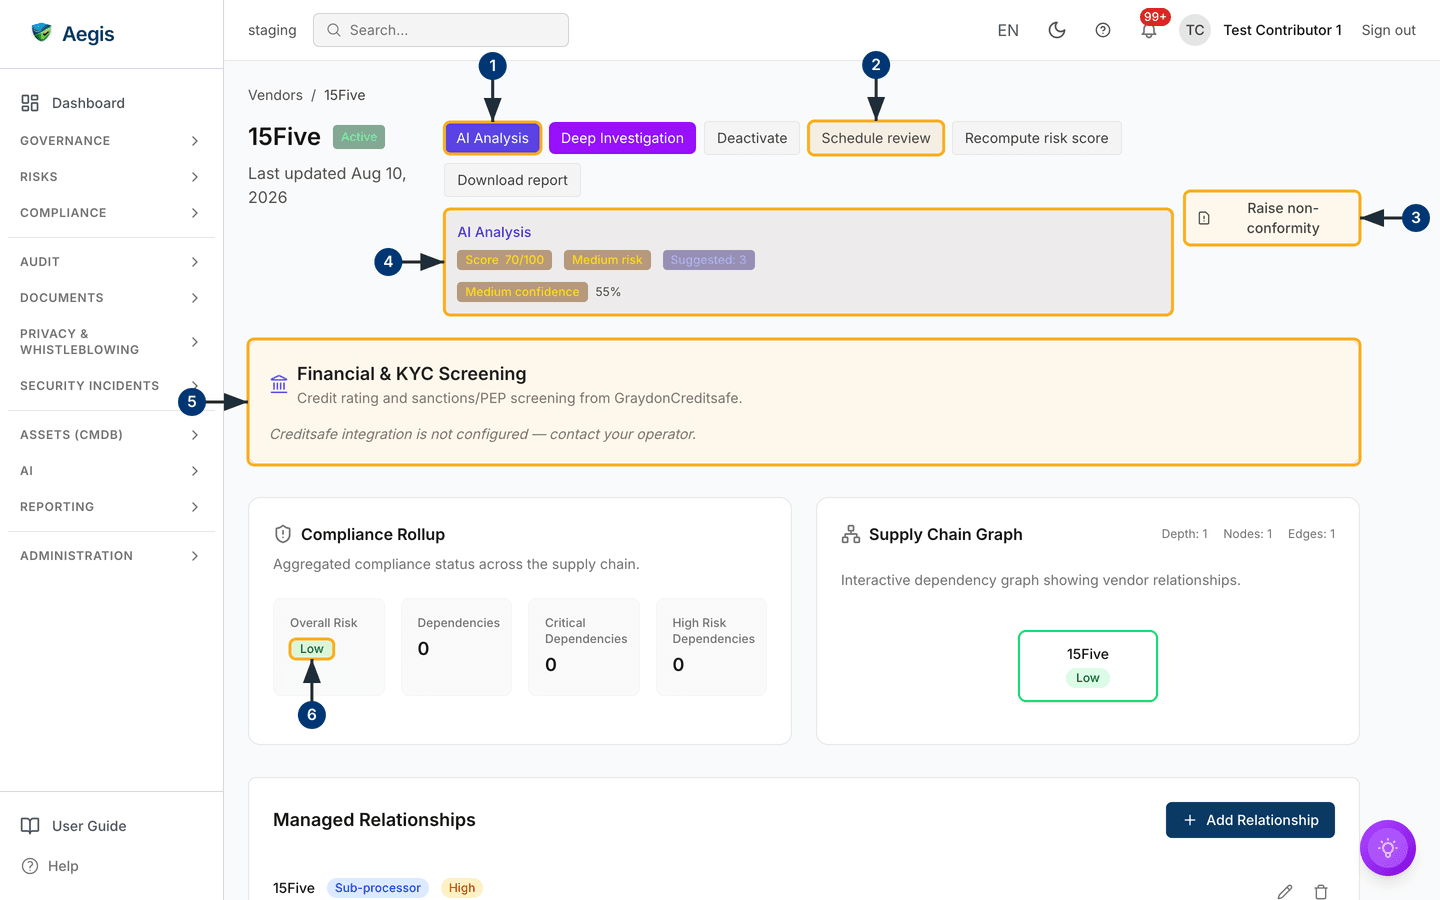The width and height of the screenshot is (1440, 900).
Task: Click the Financial & KYC bank icon
Action: (x=279, y=384)
